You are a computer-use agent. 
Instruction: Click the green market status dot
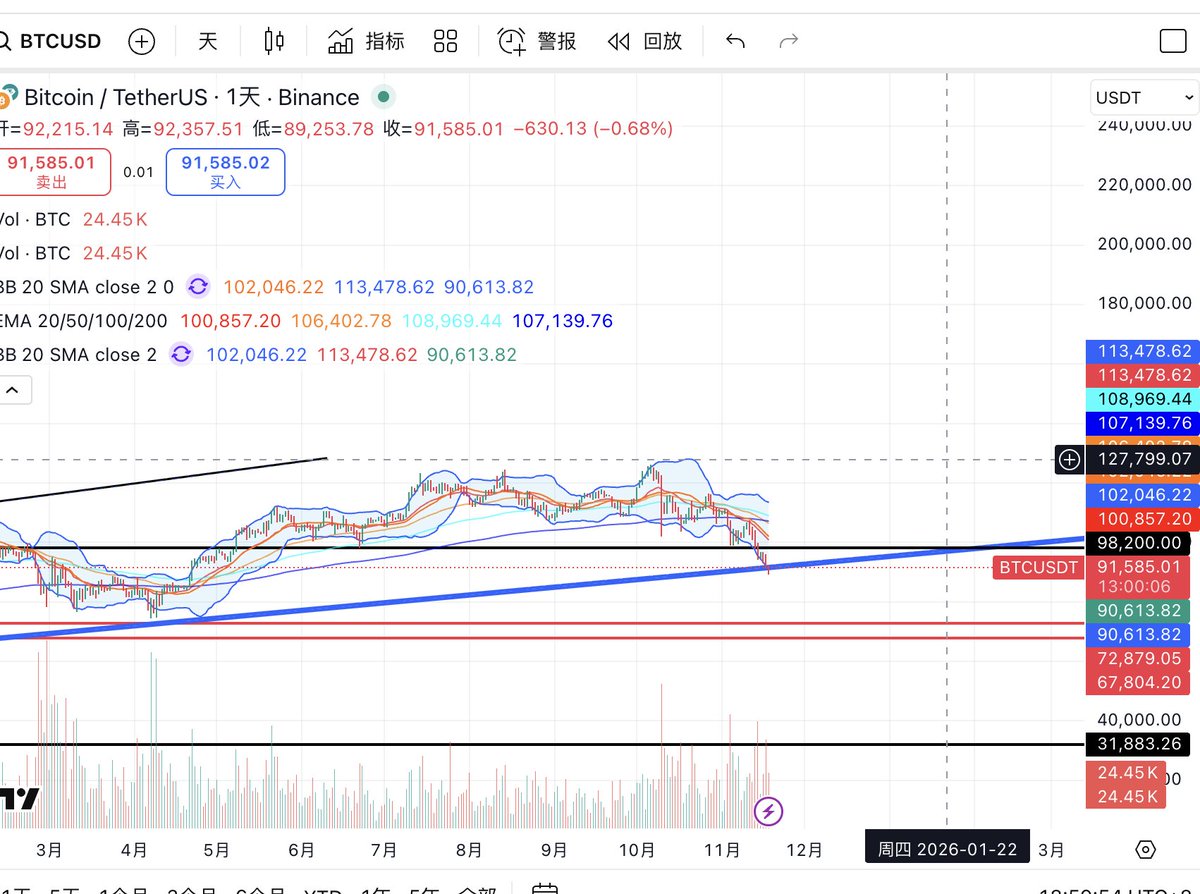coord(382,97)
